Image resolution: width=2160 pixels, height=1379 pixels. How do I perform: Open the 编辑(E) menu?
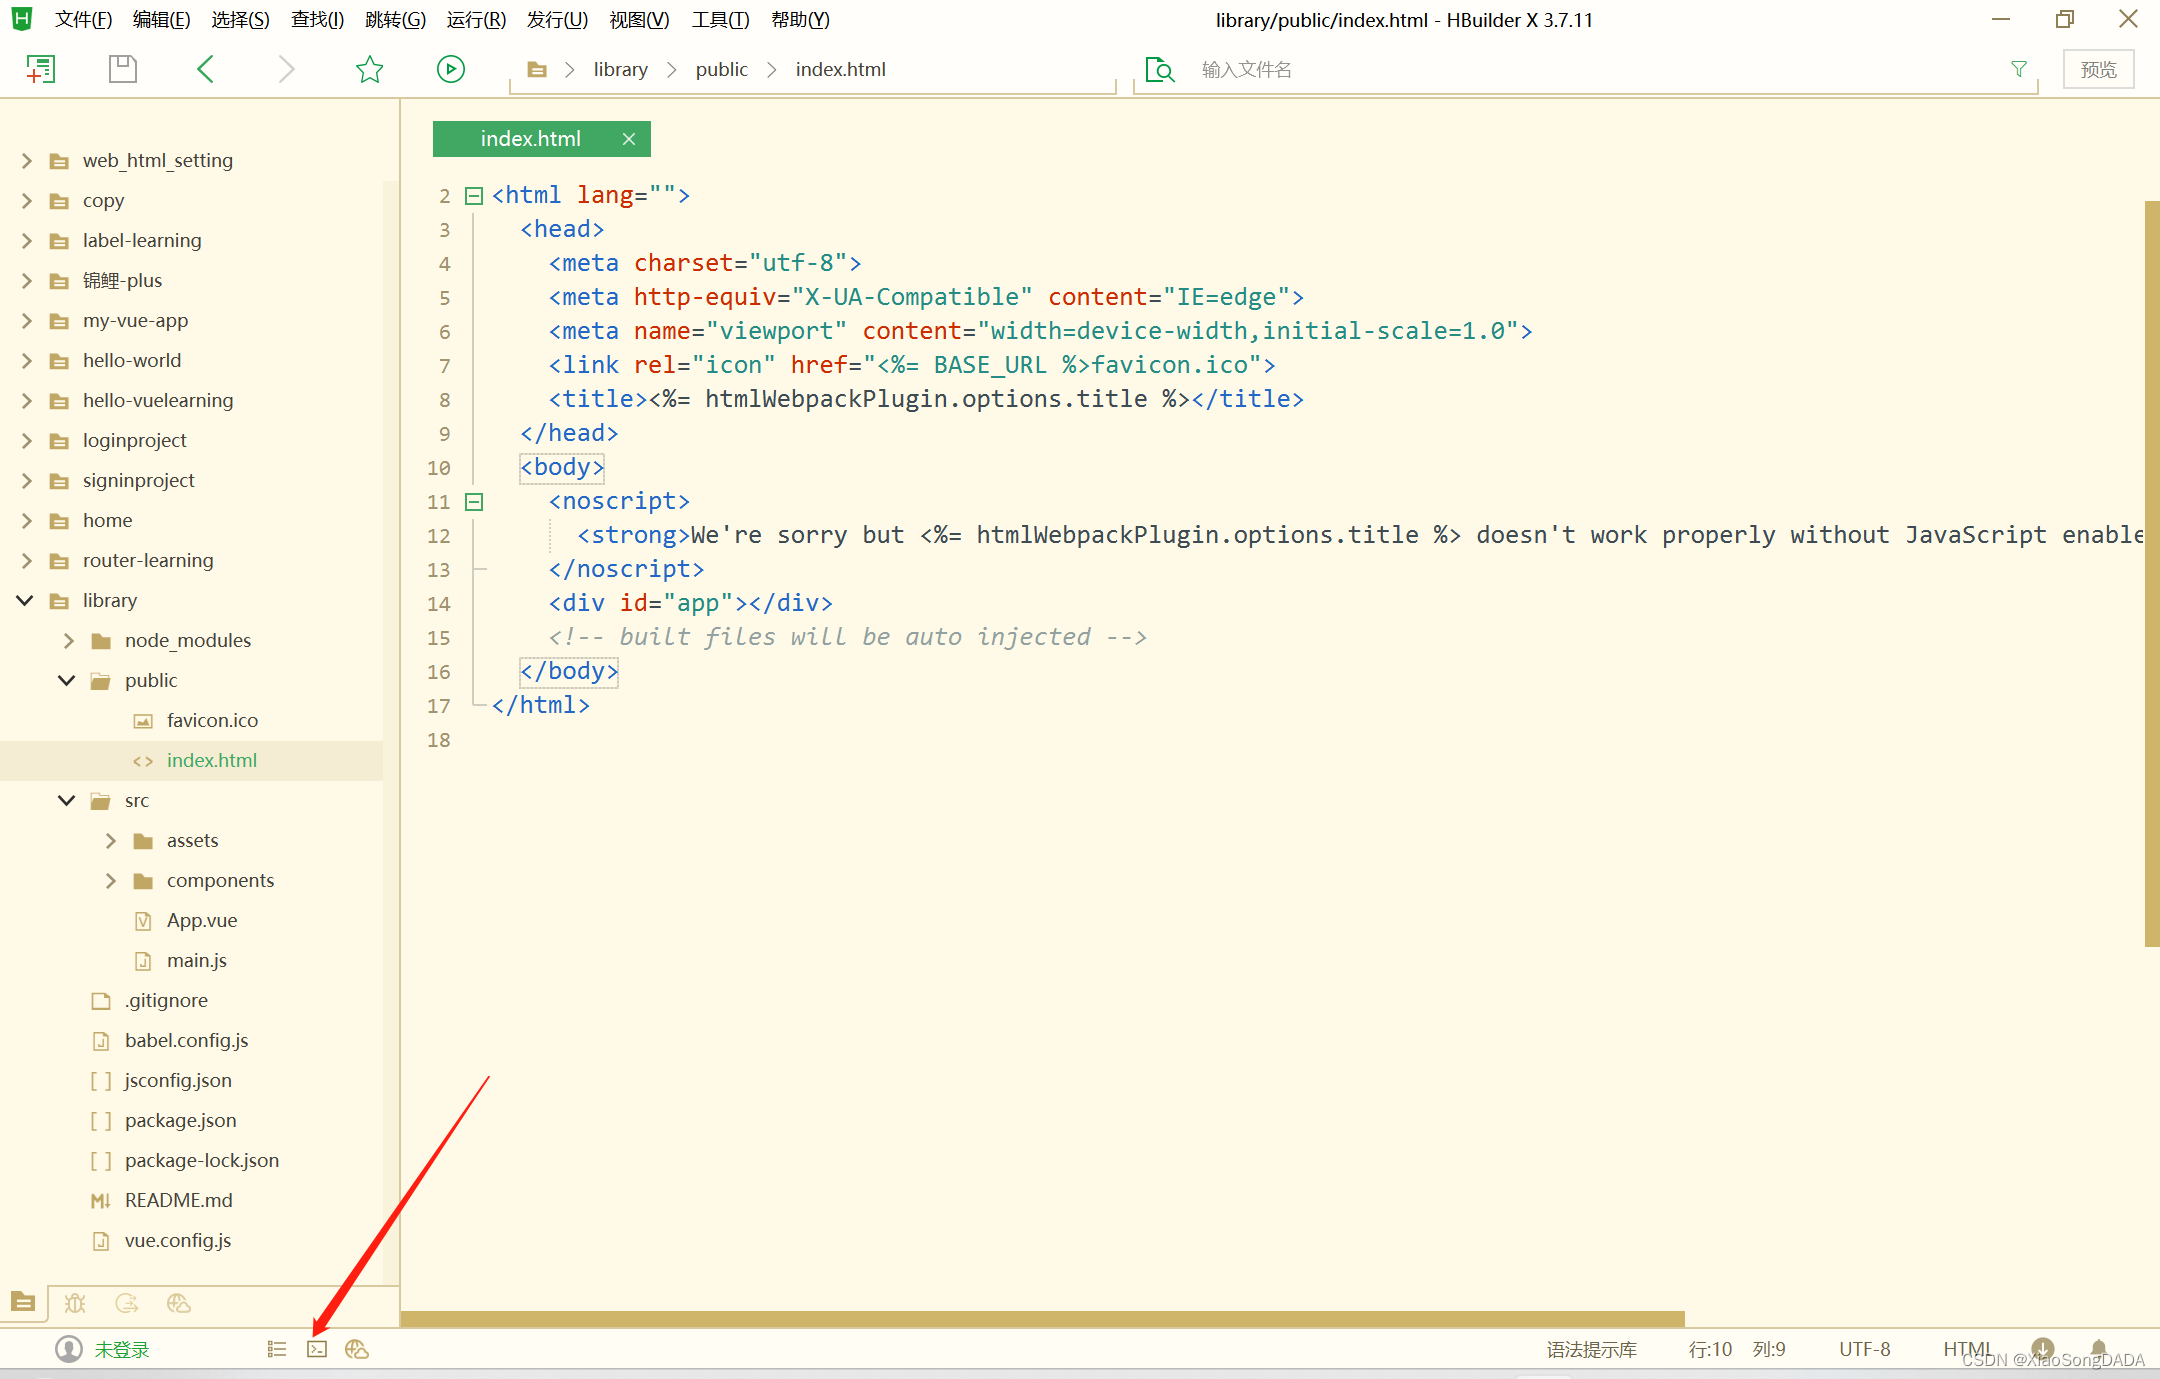pos(162,20)
